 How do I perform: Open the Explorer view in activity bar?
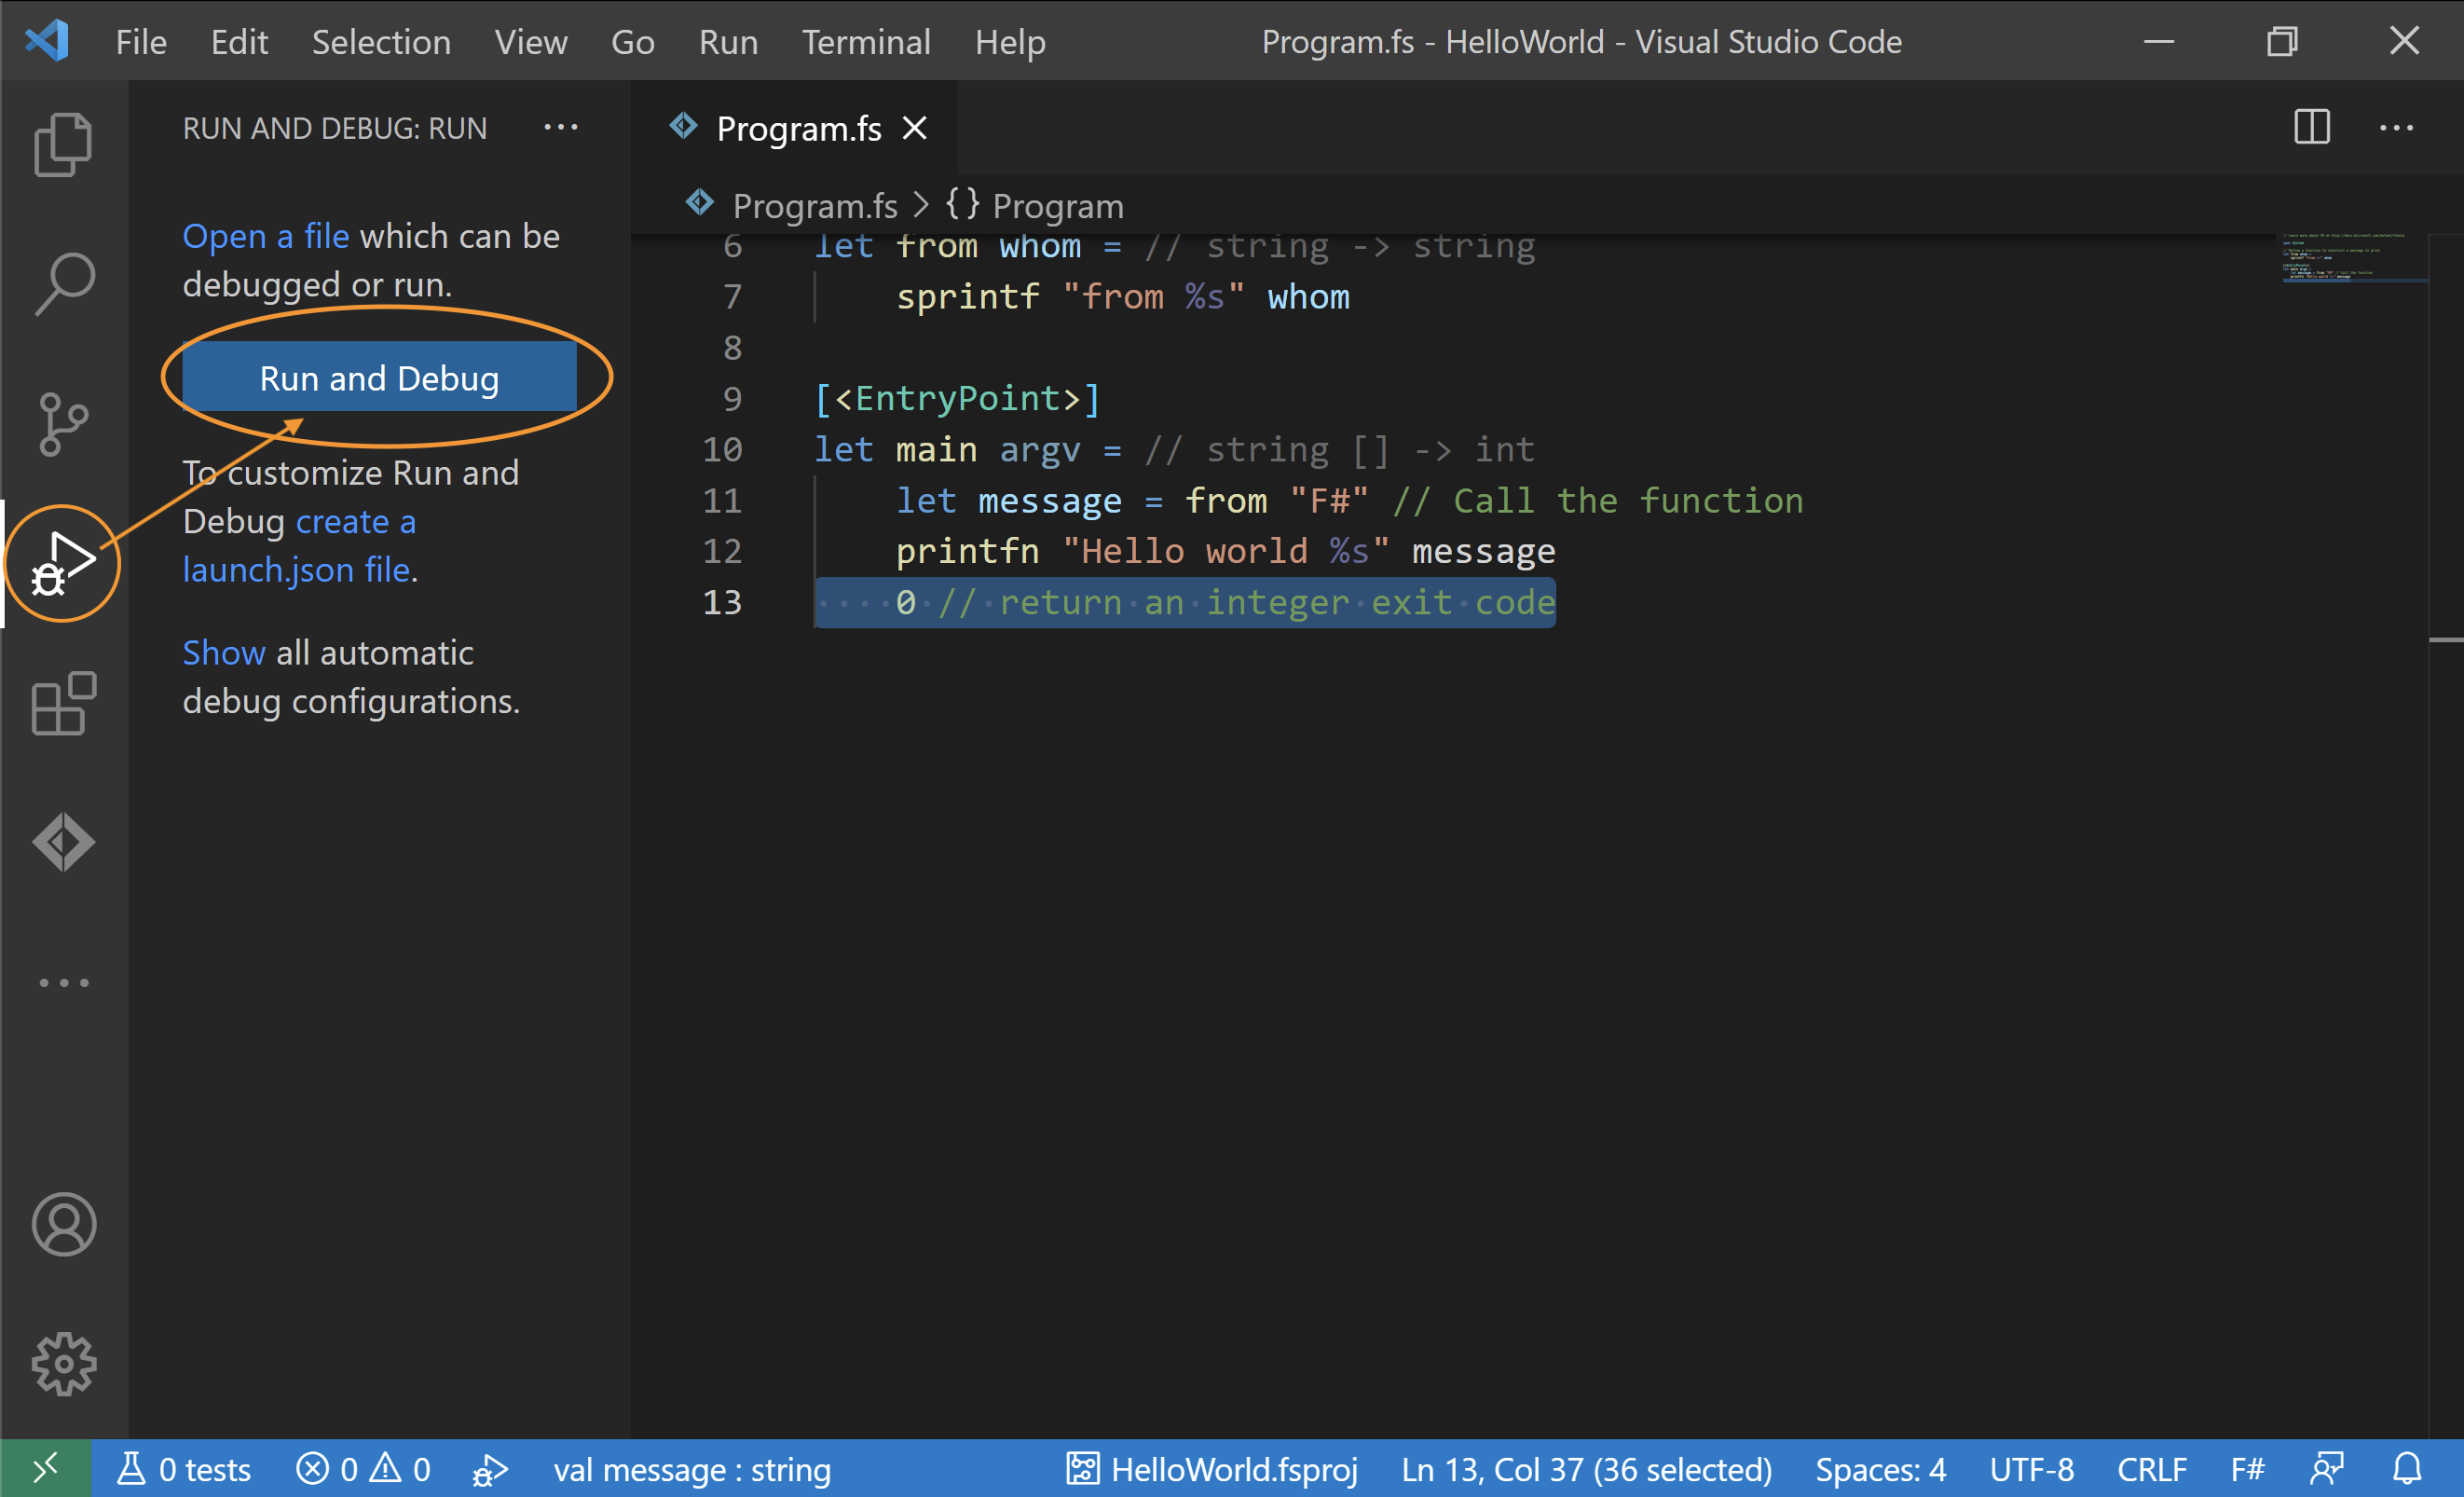(x=63, y=144)
